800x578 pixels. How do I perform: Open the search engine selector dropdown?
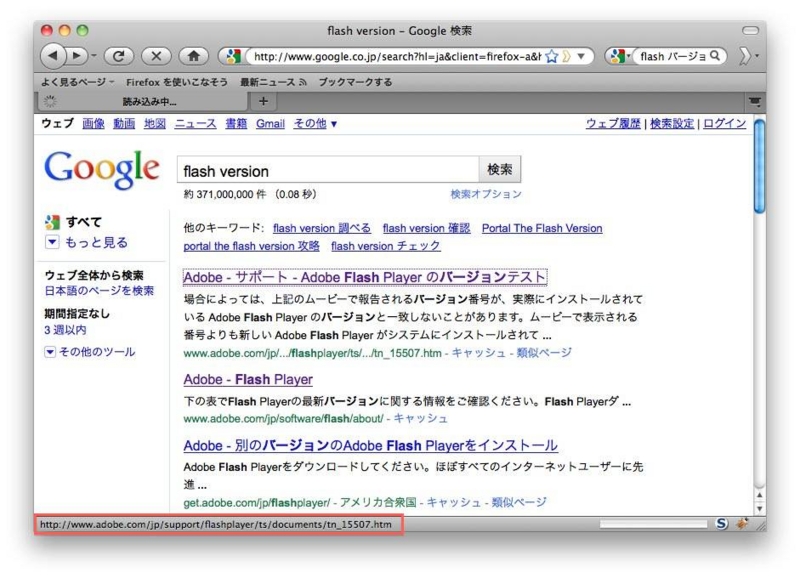(619, 56)
